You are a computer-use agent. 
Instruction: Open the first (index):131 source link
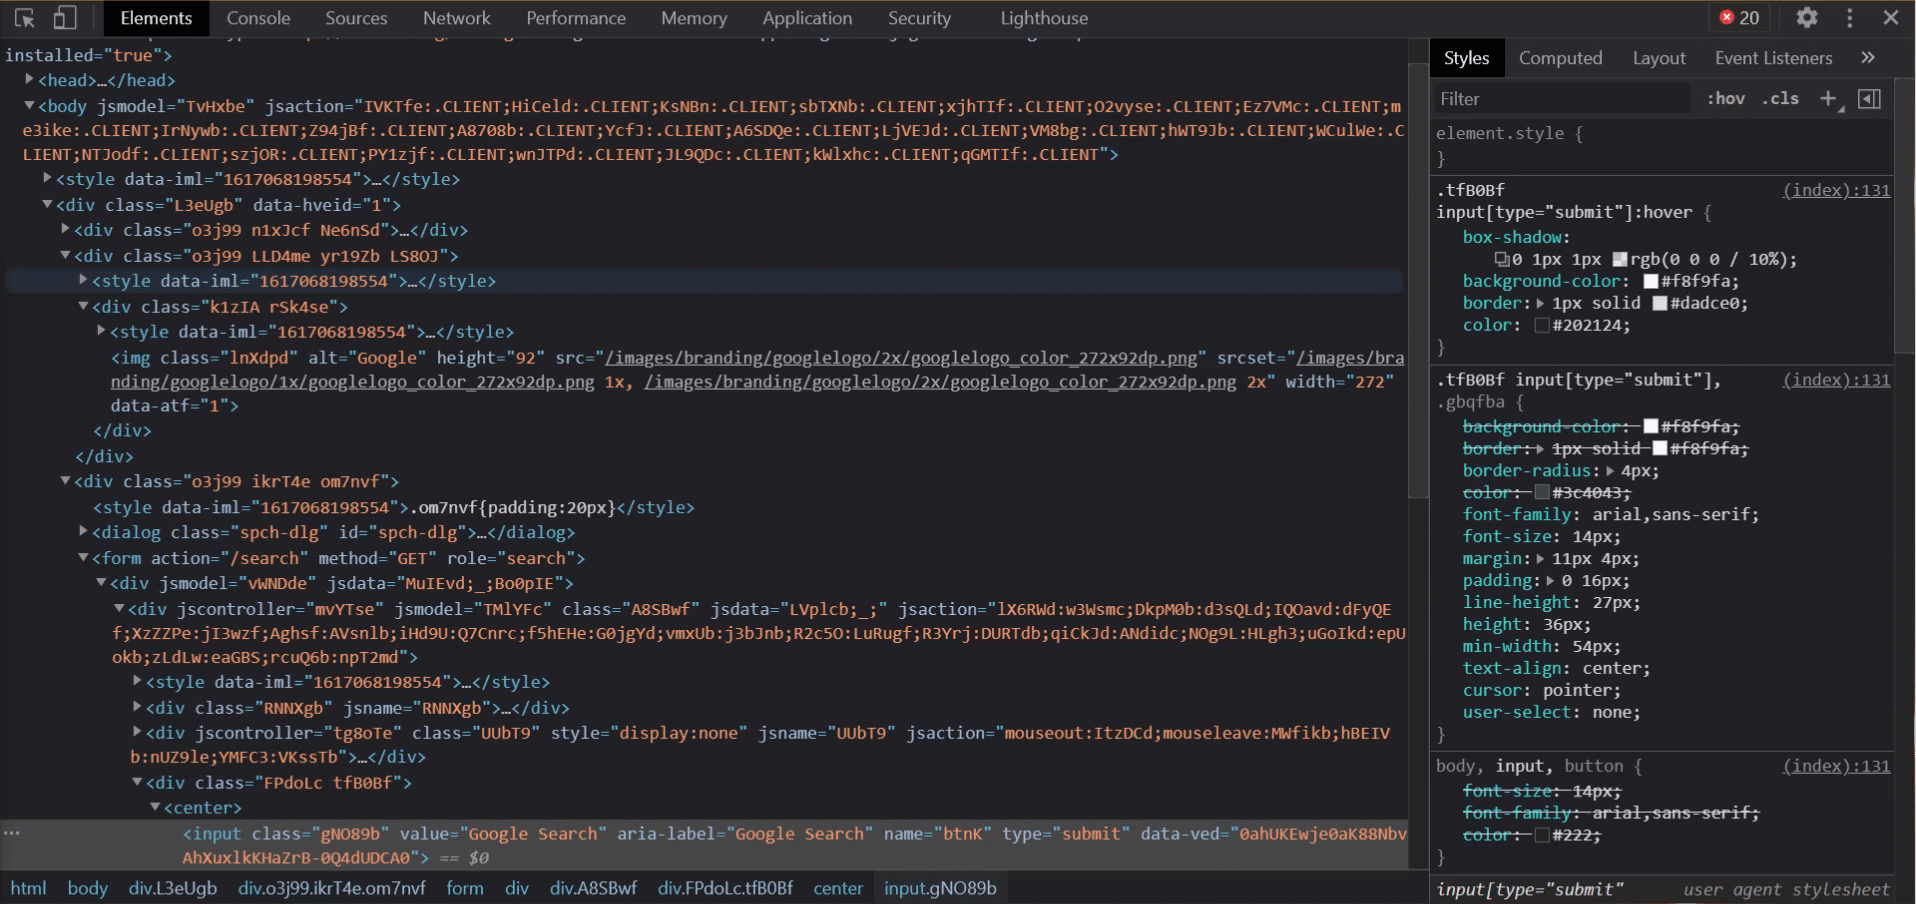coord(1836,190)
